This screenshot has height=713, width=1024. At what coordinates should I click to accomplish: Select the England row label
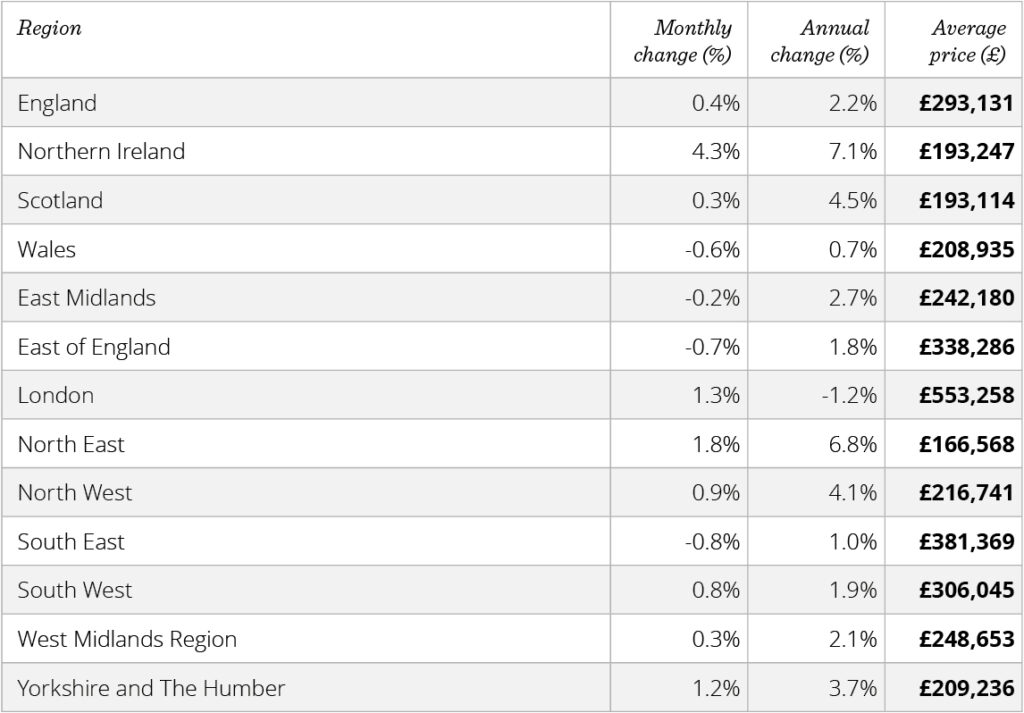pyautogui.click(x=57, y=103)
